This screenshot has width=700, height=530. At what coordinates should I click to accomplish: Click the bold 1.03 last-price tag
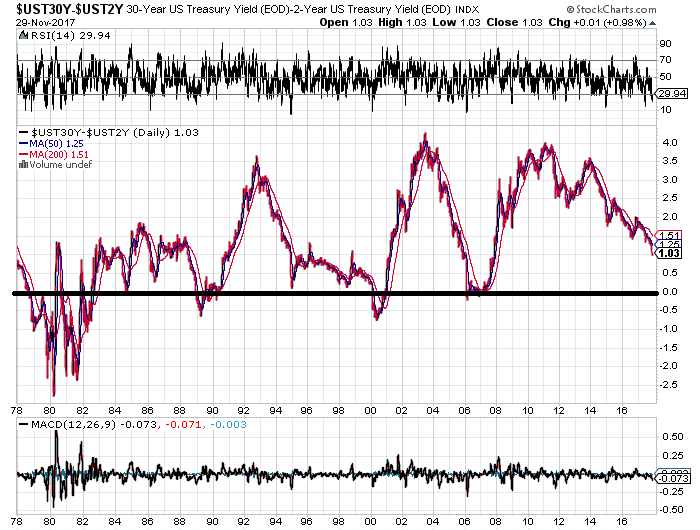point(672,254)
